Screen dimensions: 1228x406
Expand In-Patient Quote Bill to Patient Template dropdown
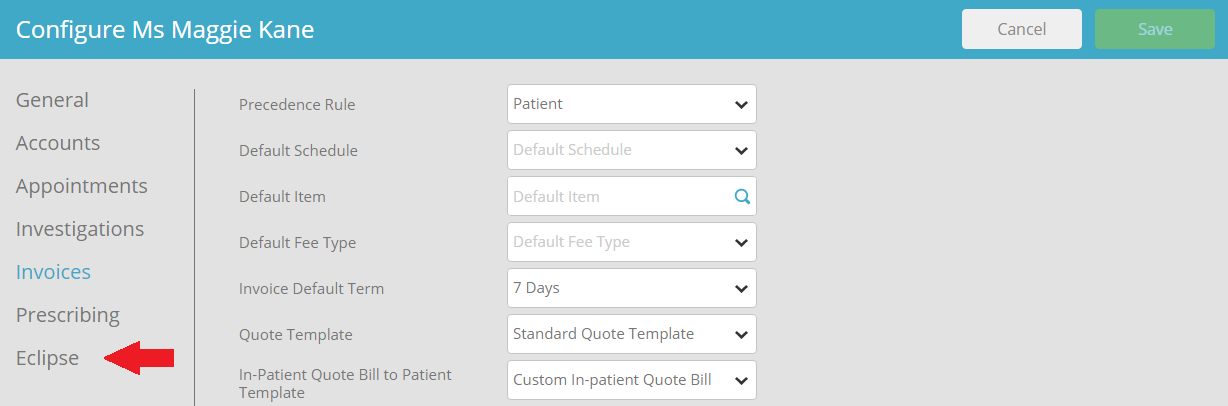point(630,380)
